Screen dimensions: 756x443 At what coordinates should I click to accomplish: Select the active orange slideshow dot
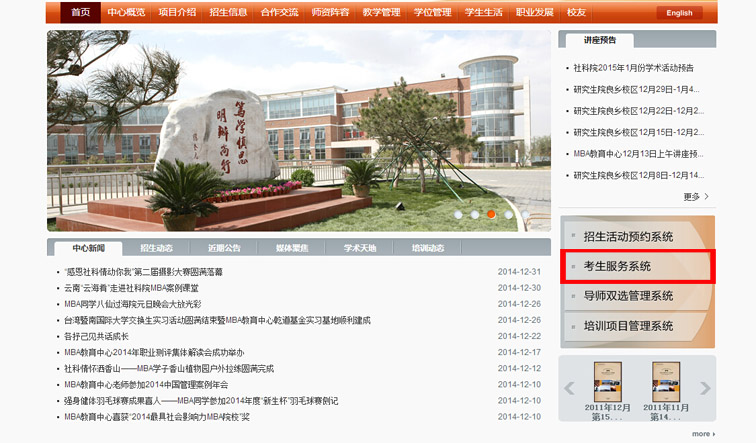pos(491,214)
